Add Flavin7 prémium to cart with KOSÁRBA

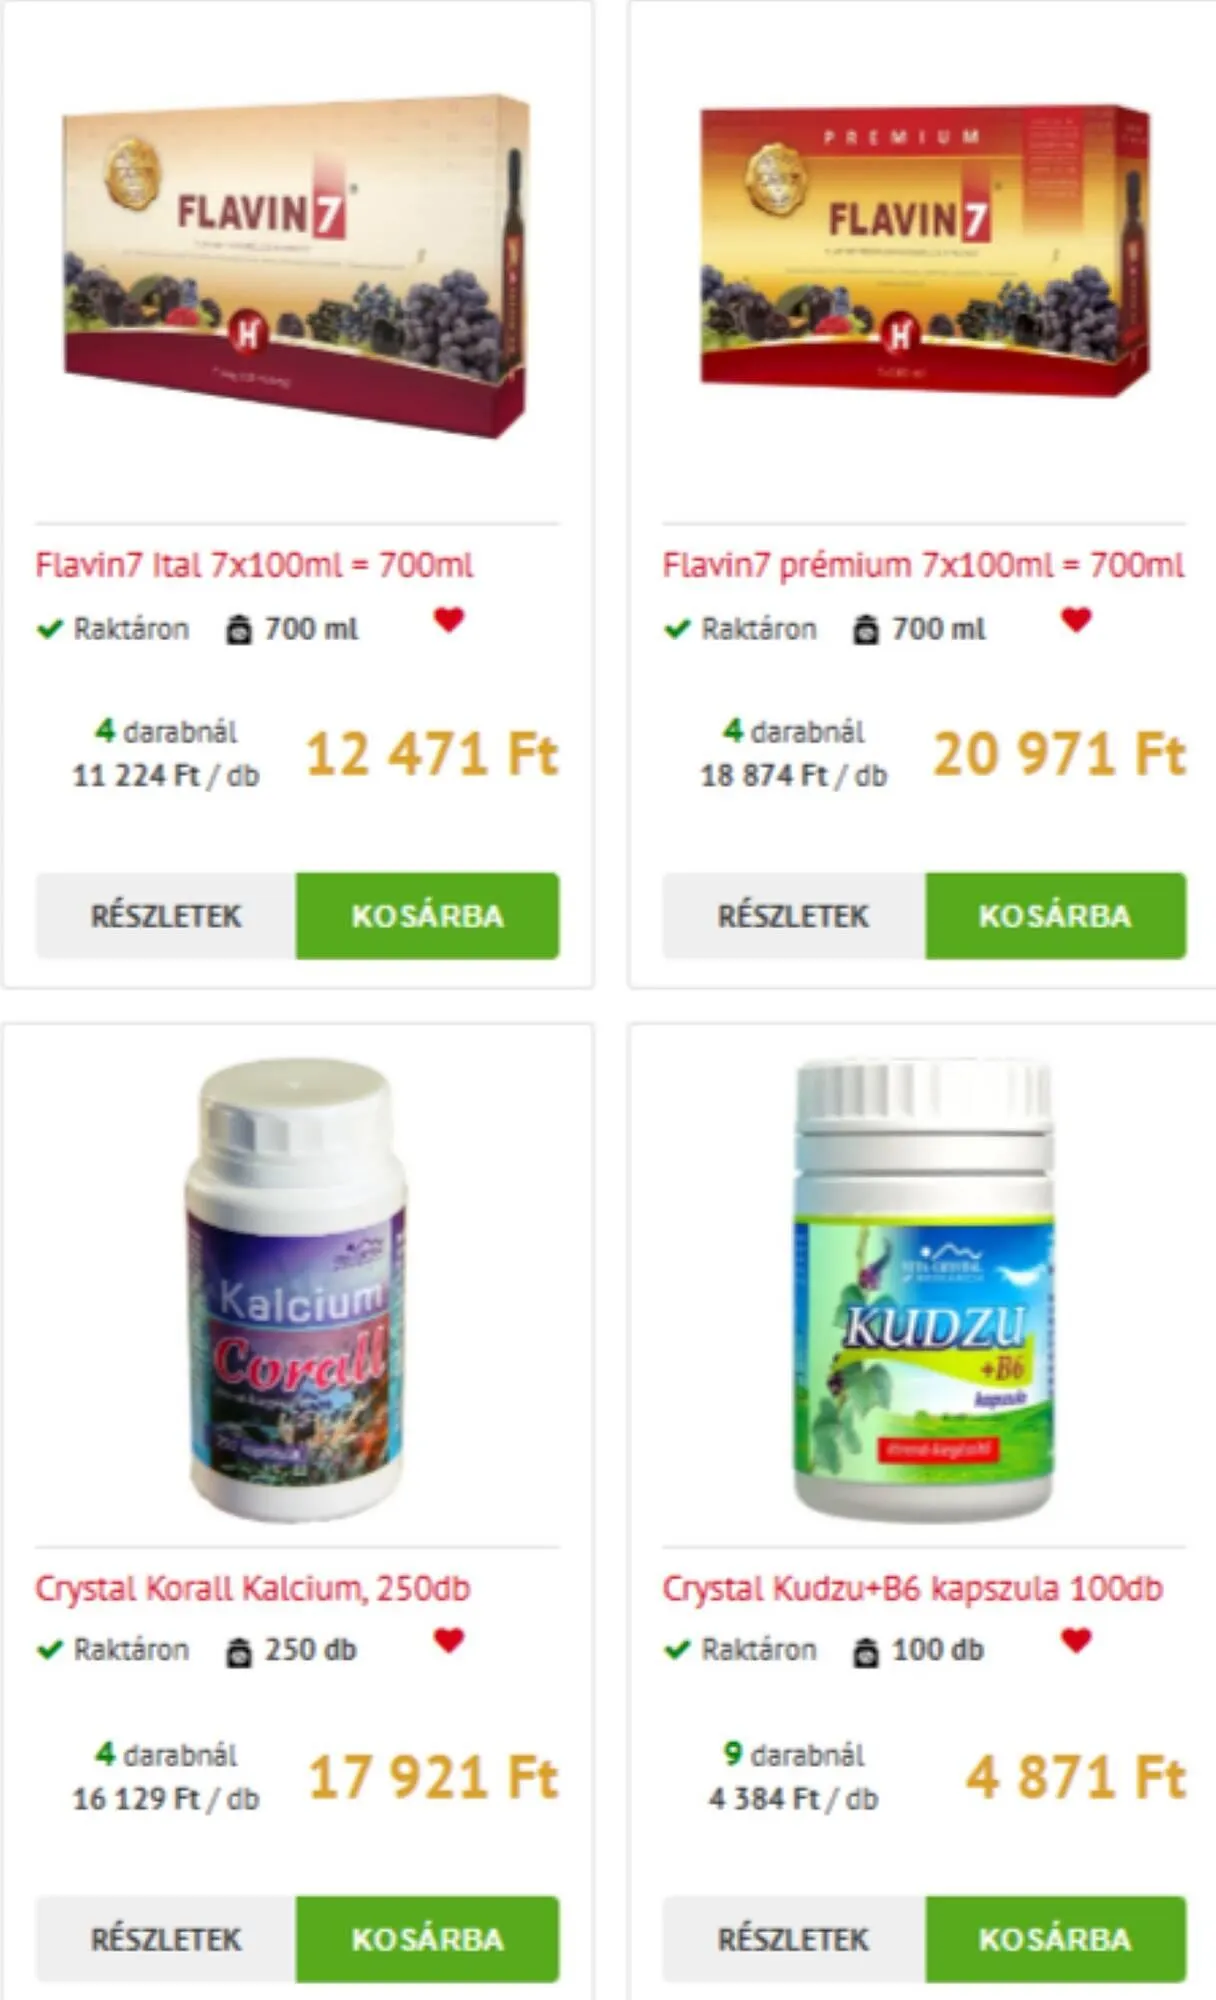pos(1056,916)
